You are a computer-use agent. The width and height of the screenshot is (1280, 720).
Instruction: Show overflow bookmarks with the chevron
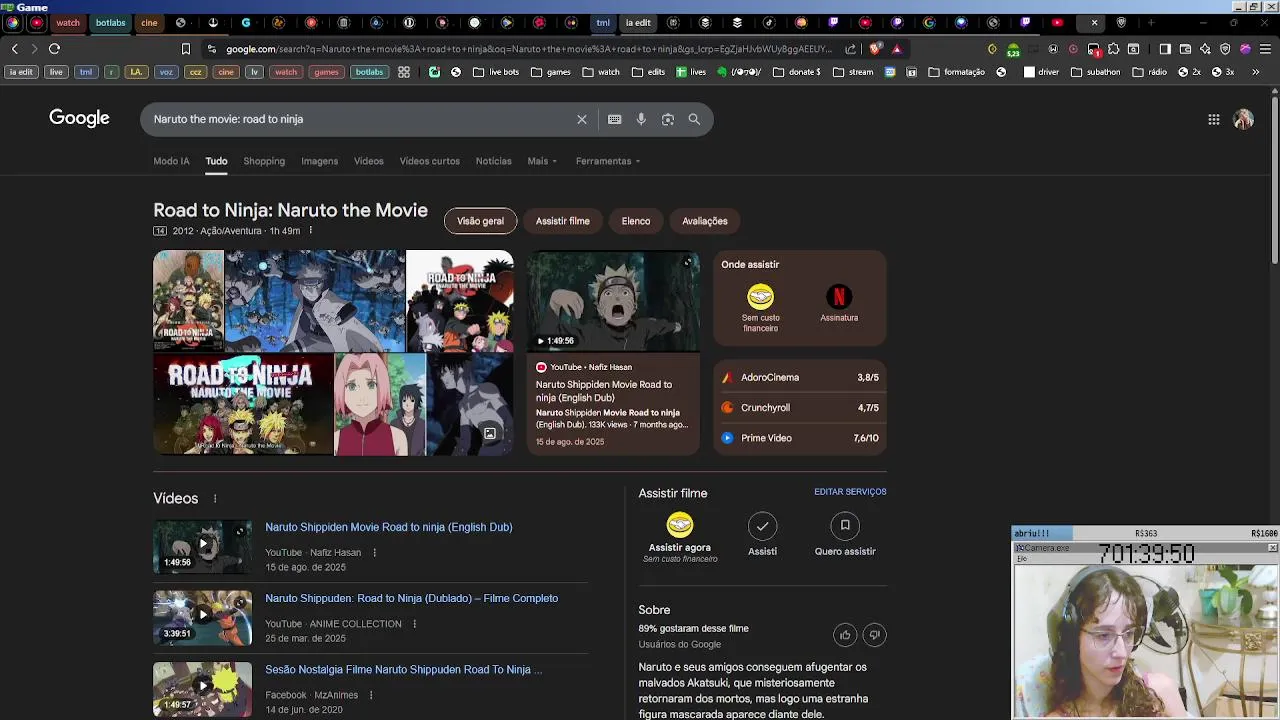coord(1256,72)
